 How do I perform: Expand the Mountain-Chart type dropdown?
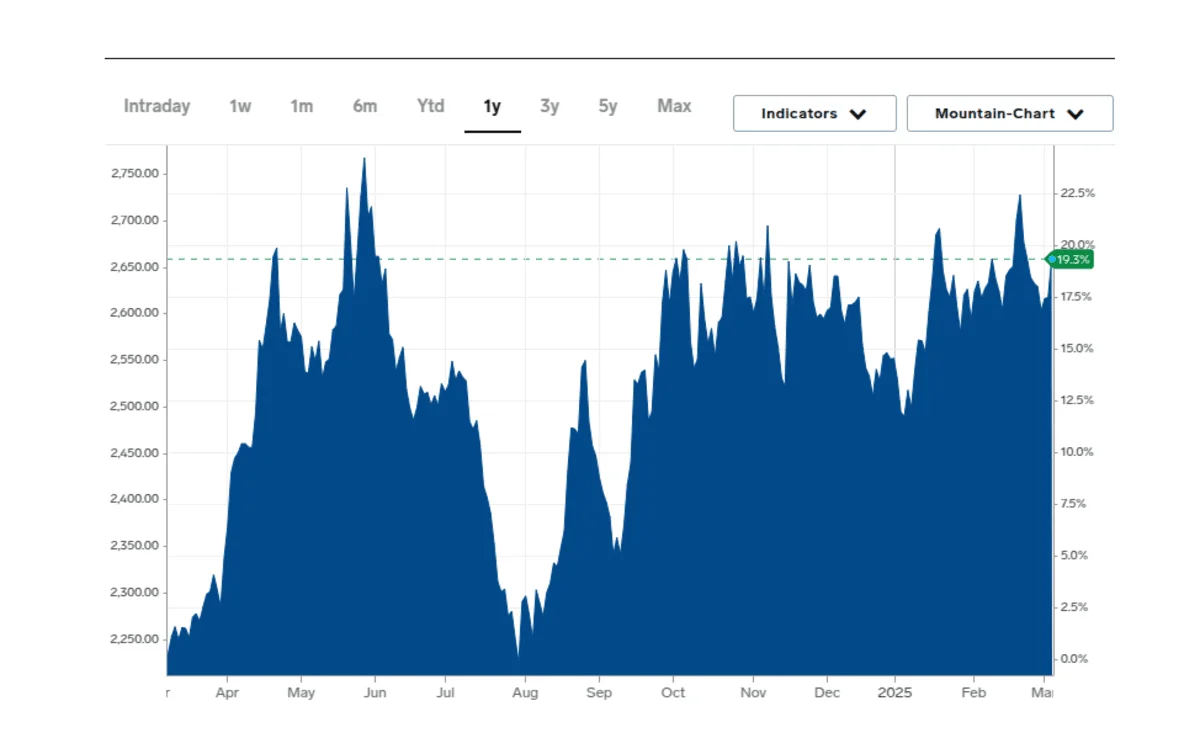1009,114
